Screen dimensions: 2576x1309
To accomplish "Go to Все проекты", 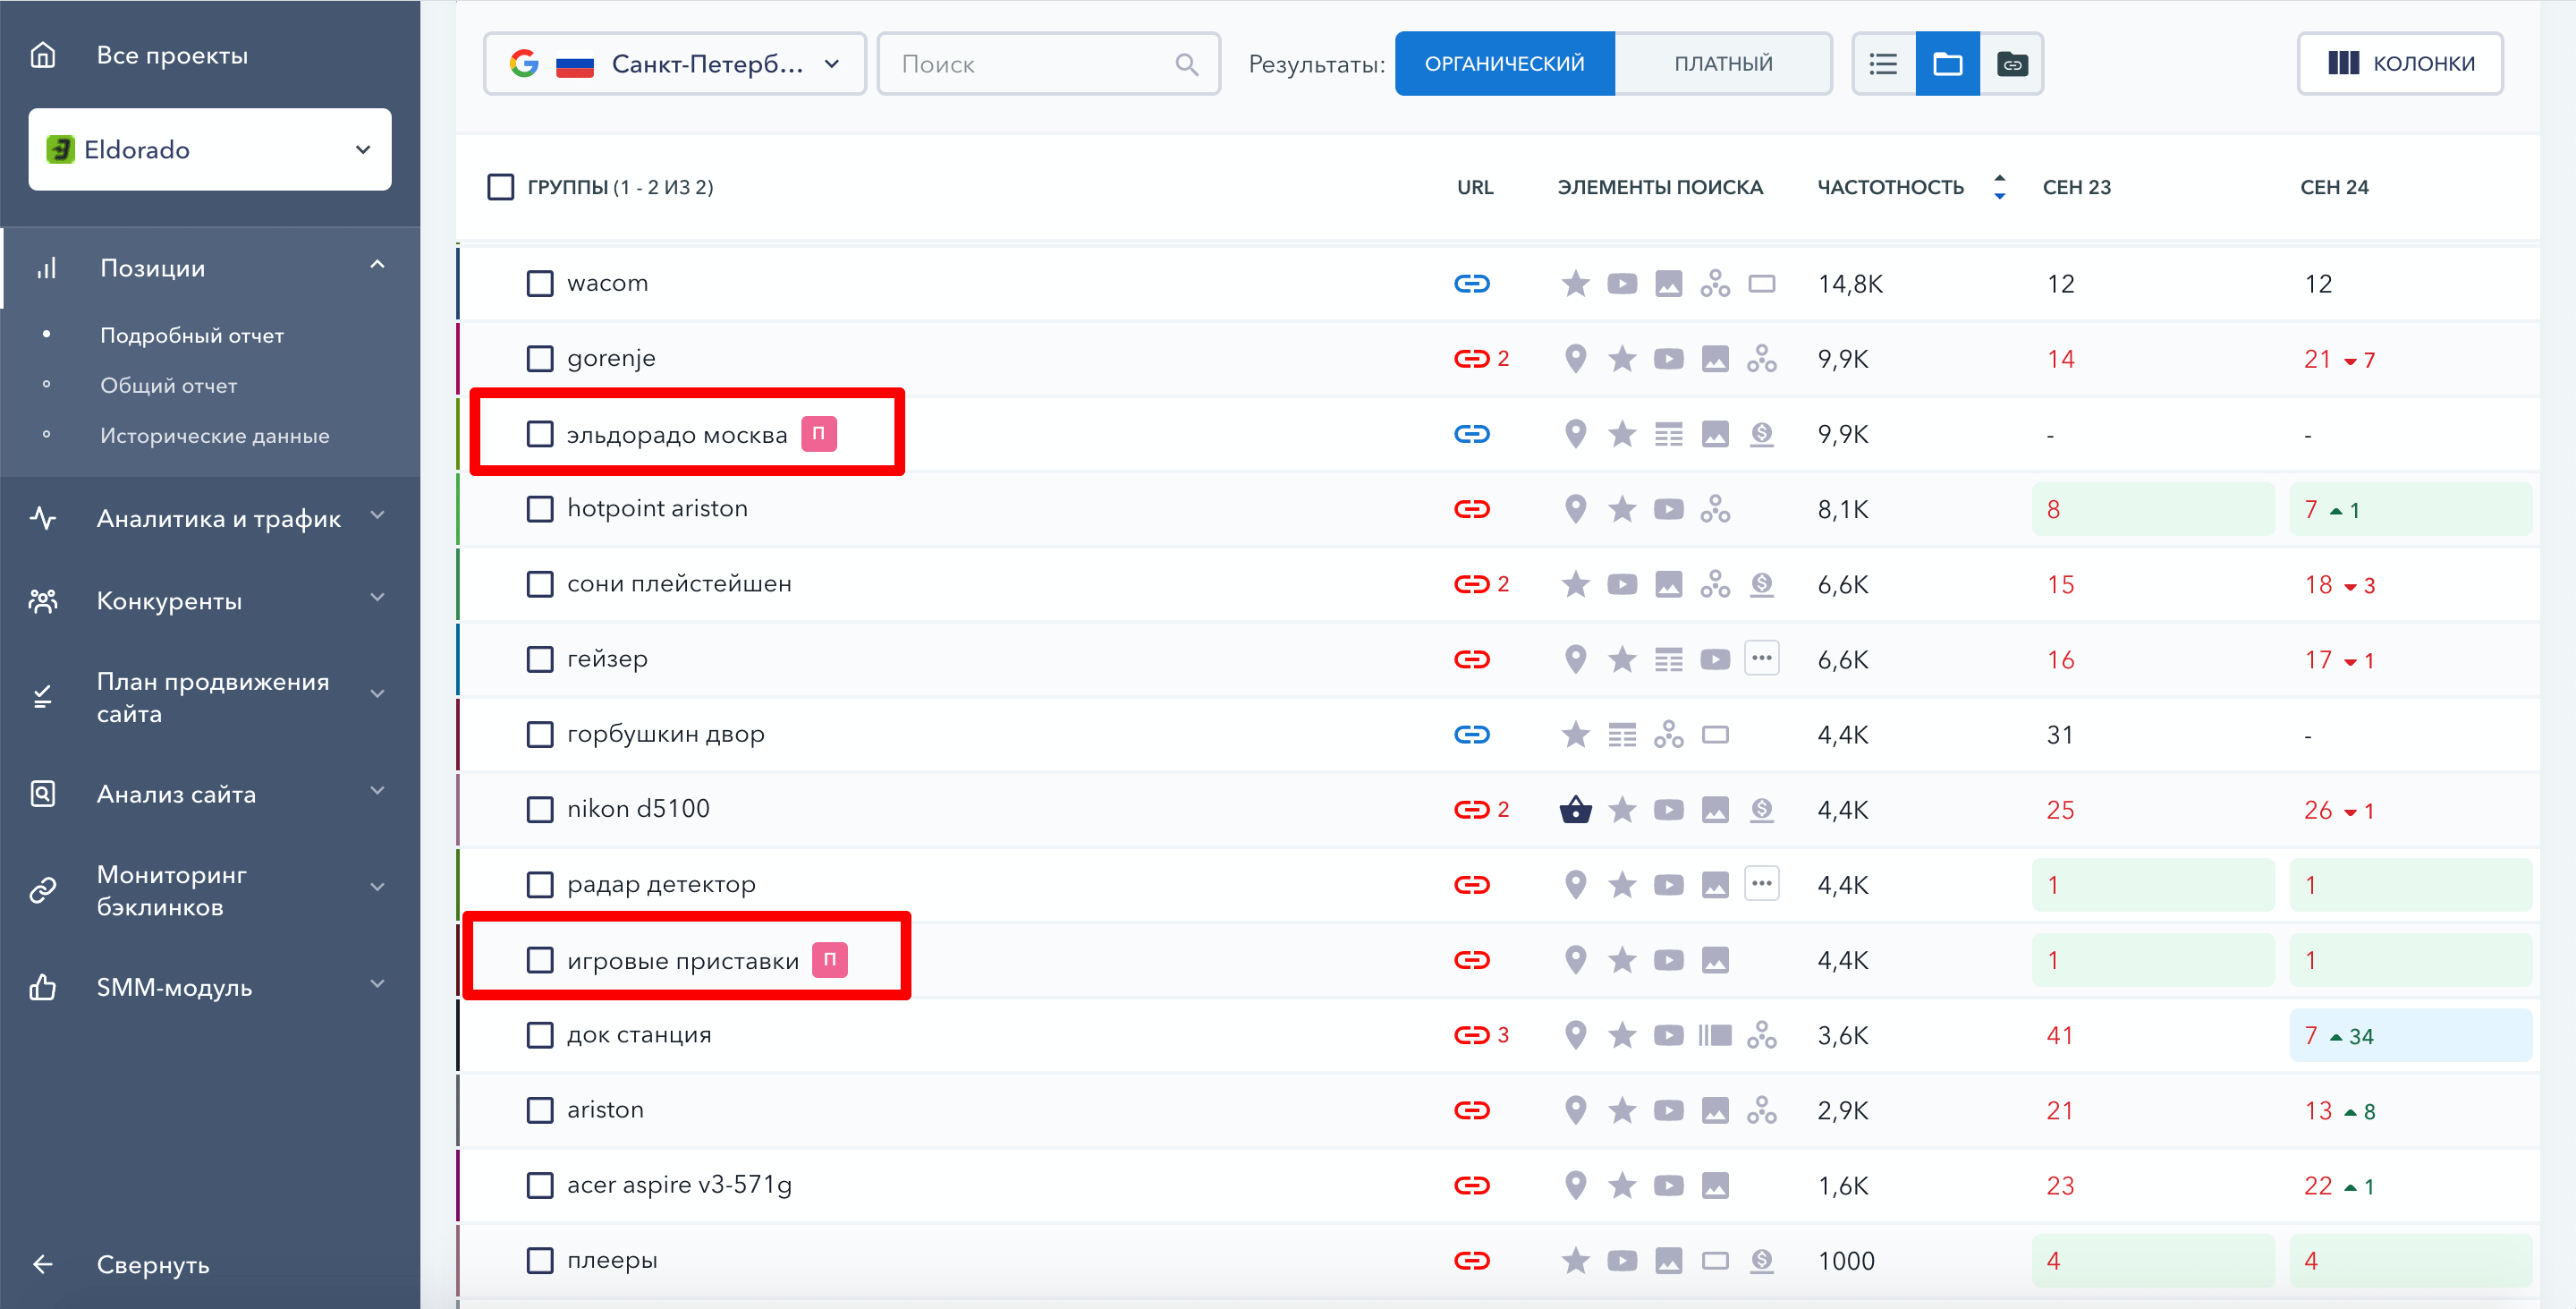I will tap(172, 55).
